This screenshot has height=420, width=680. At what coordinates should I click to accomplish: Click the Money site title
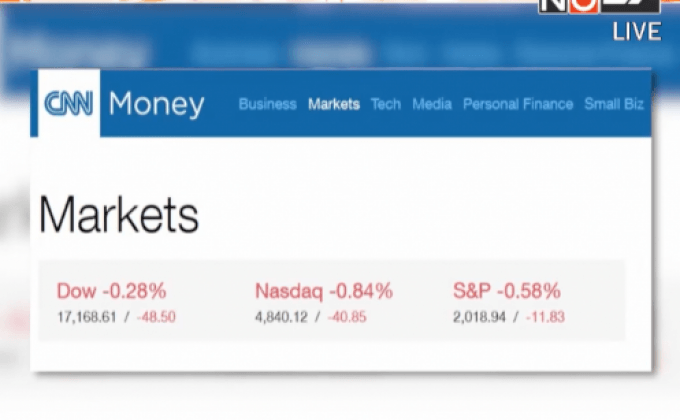(x=156, y=105)
